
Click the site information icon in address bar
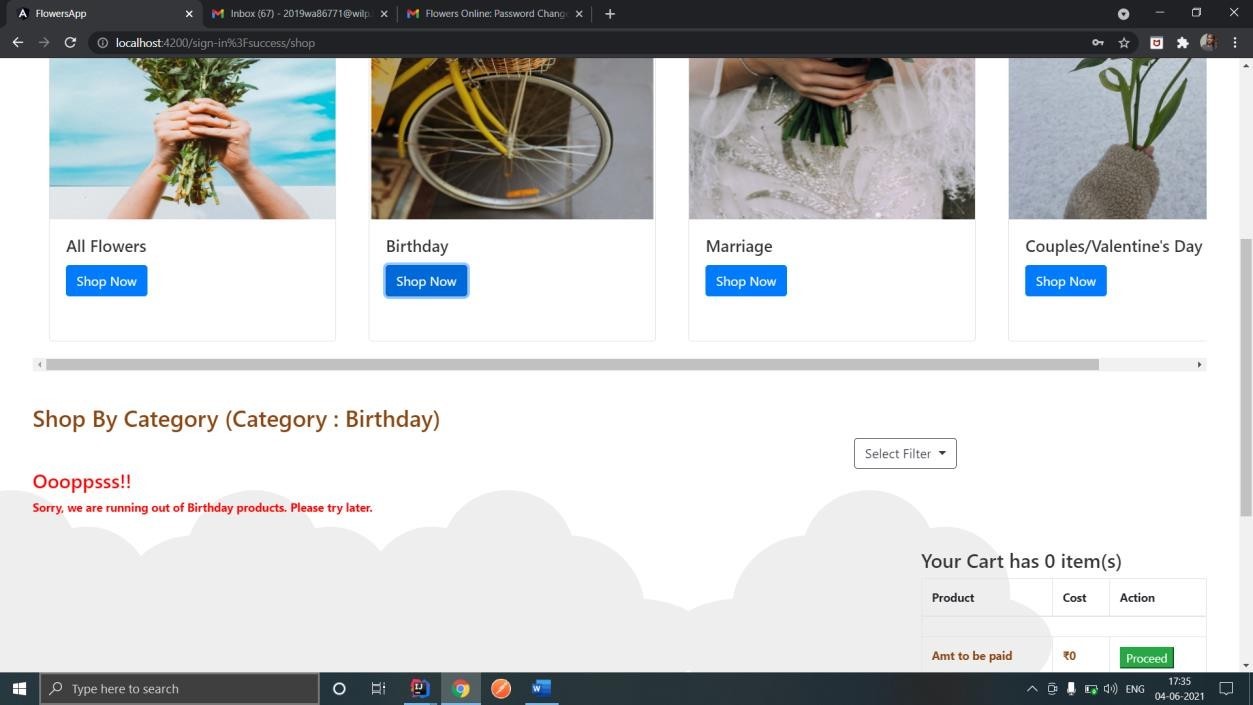coord(103,43)
